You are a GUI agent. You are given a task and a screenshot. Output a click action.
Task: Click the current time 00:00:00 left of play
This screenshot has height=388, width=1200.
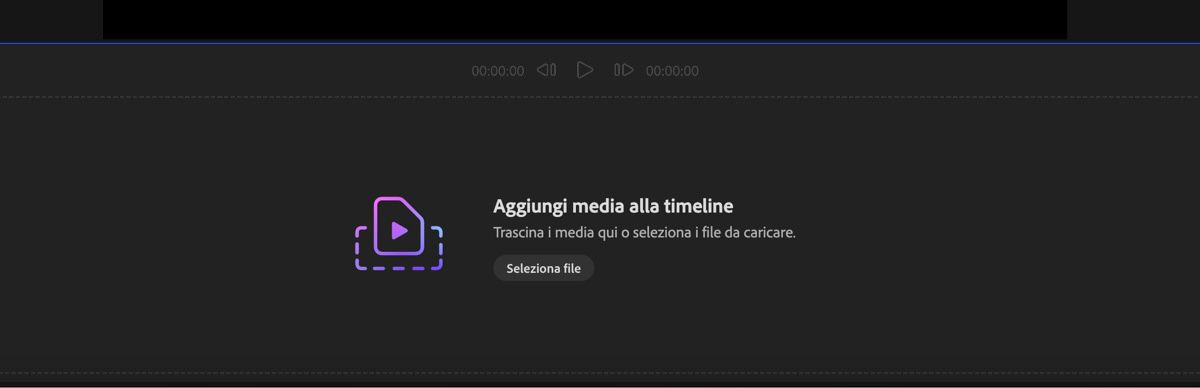(x=498, y=71)
